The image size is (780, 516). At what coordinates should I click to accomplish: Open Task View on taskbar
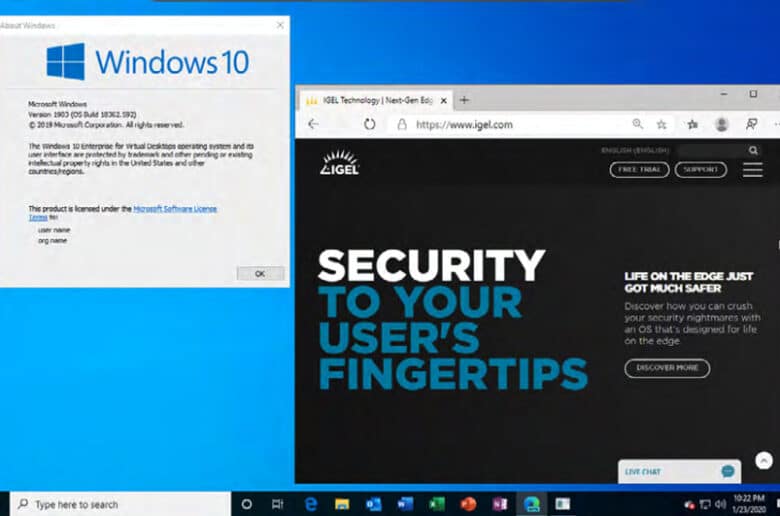tap(278, 504)
